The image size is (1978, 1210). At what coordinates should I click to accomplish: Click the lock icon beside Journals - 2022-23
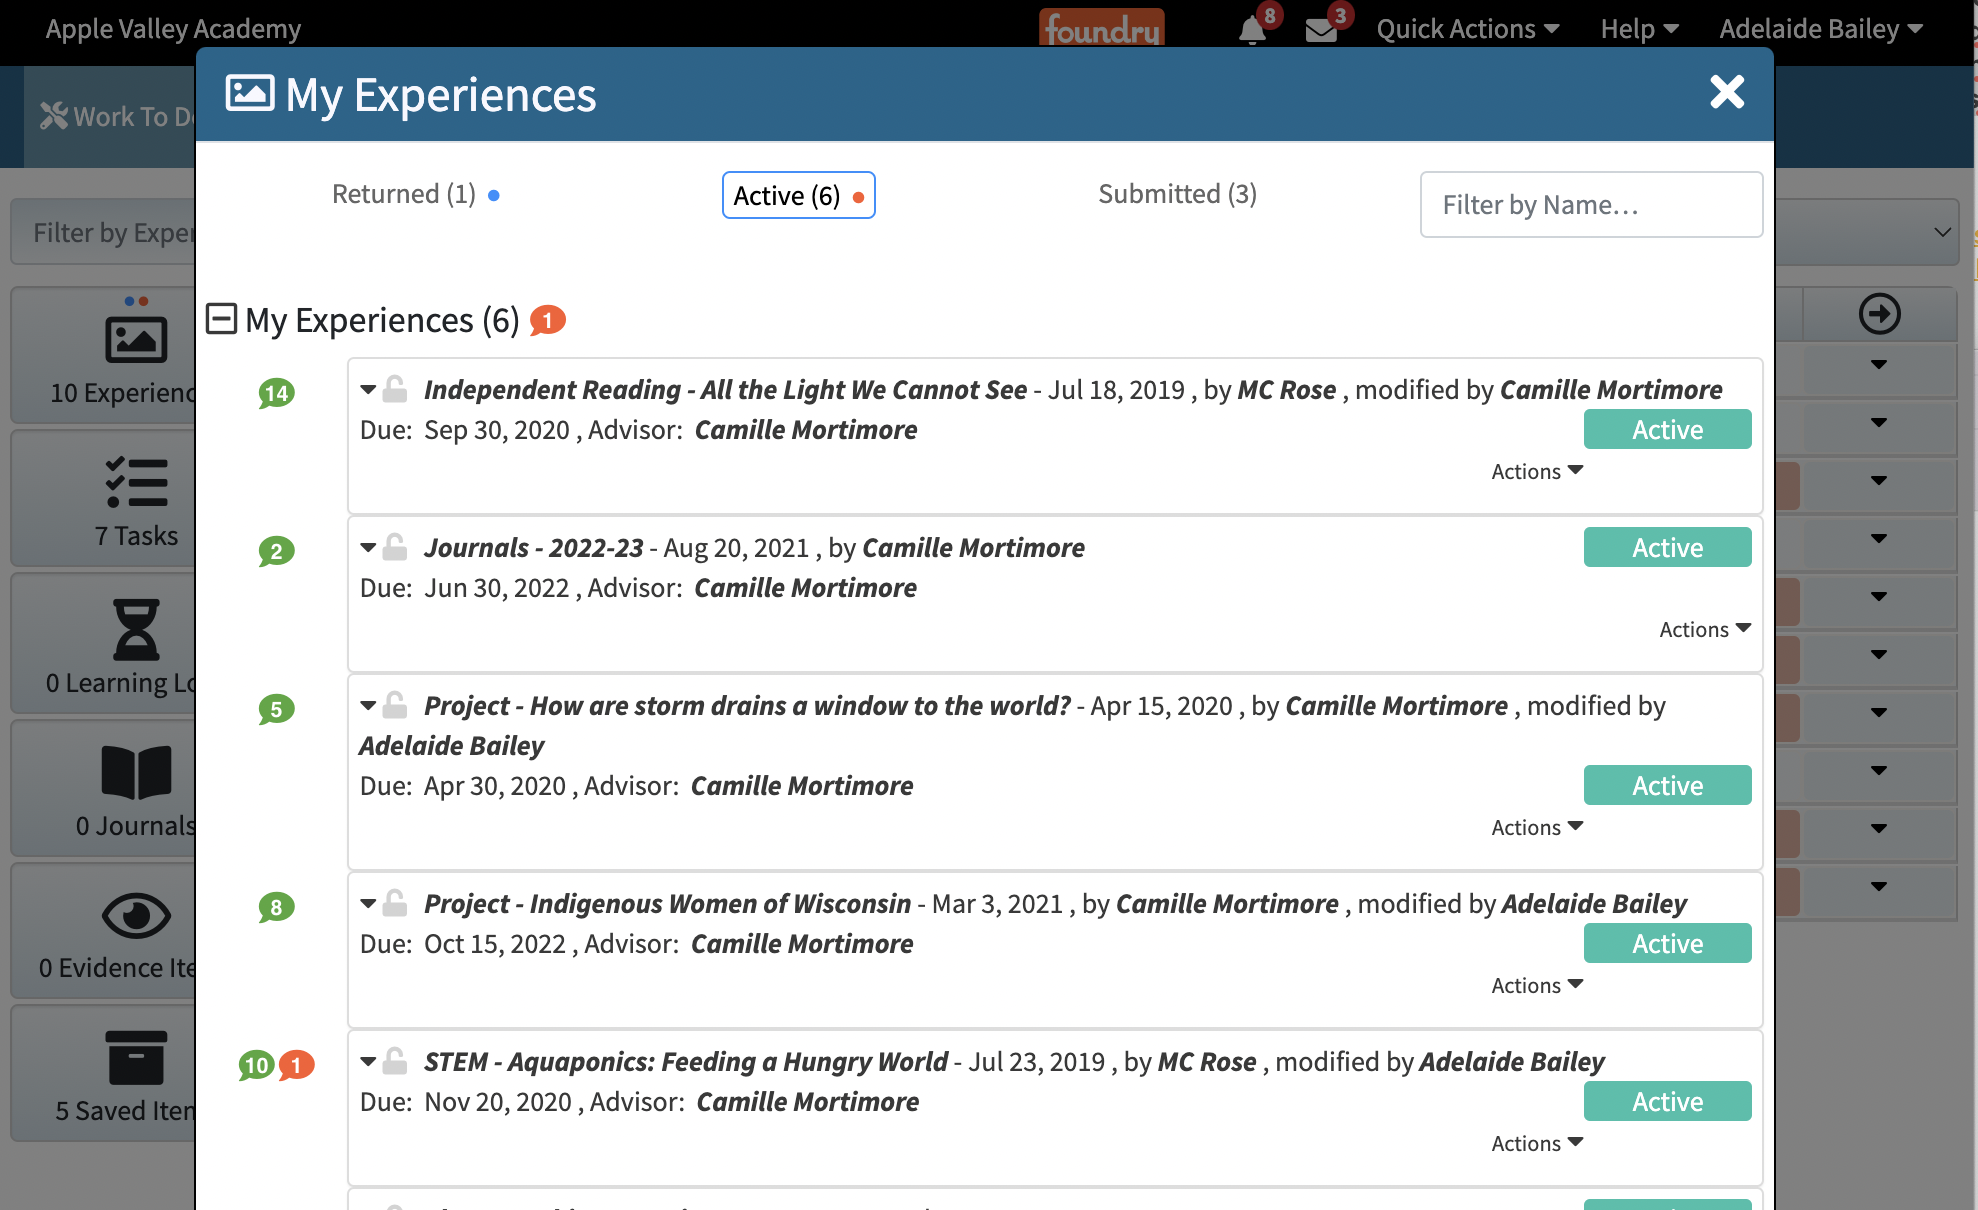395,548
